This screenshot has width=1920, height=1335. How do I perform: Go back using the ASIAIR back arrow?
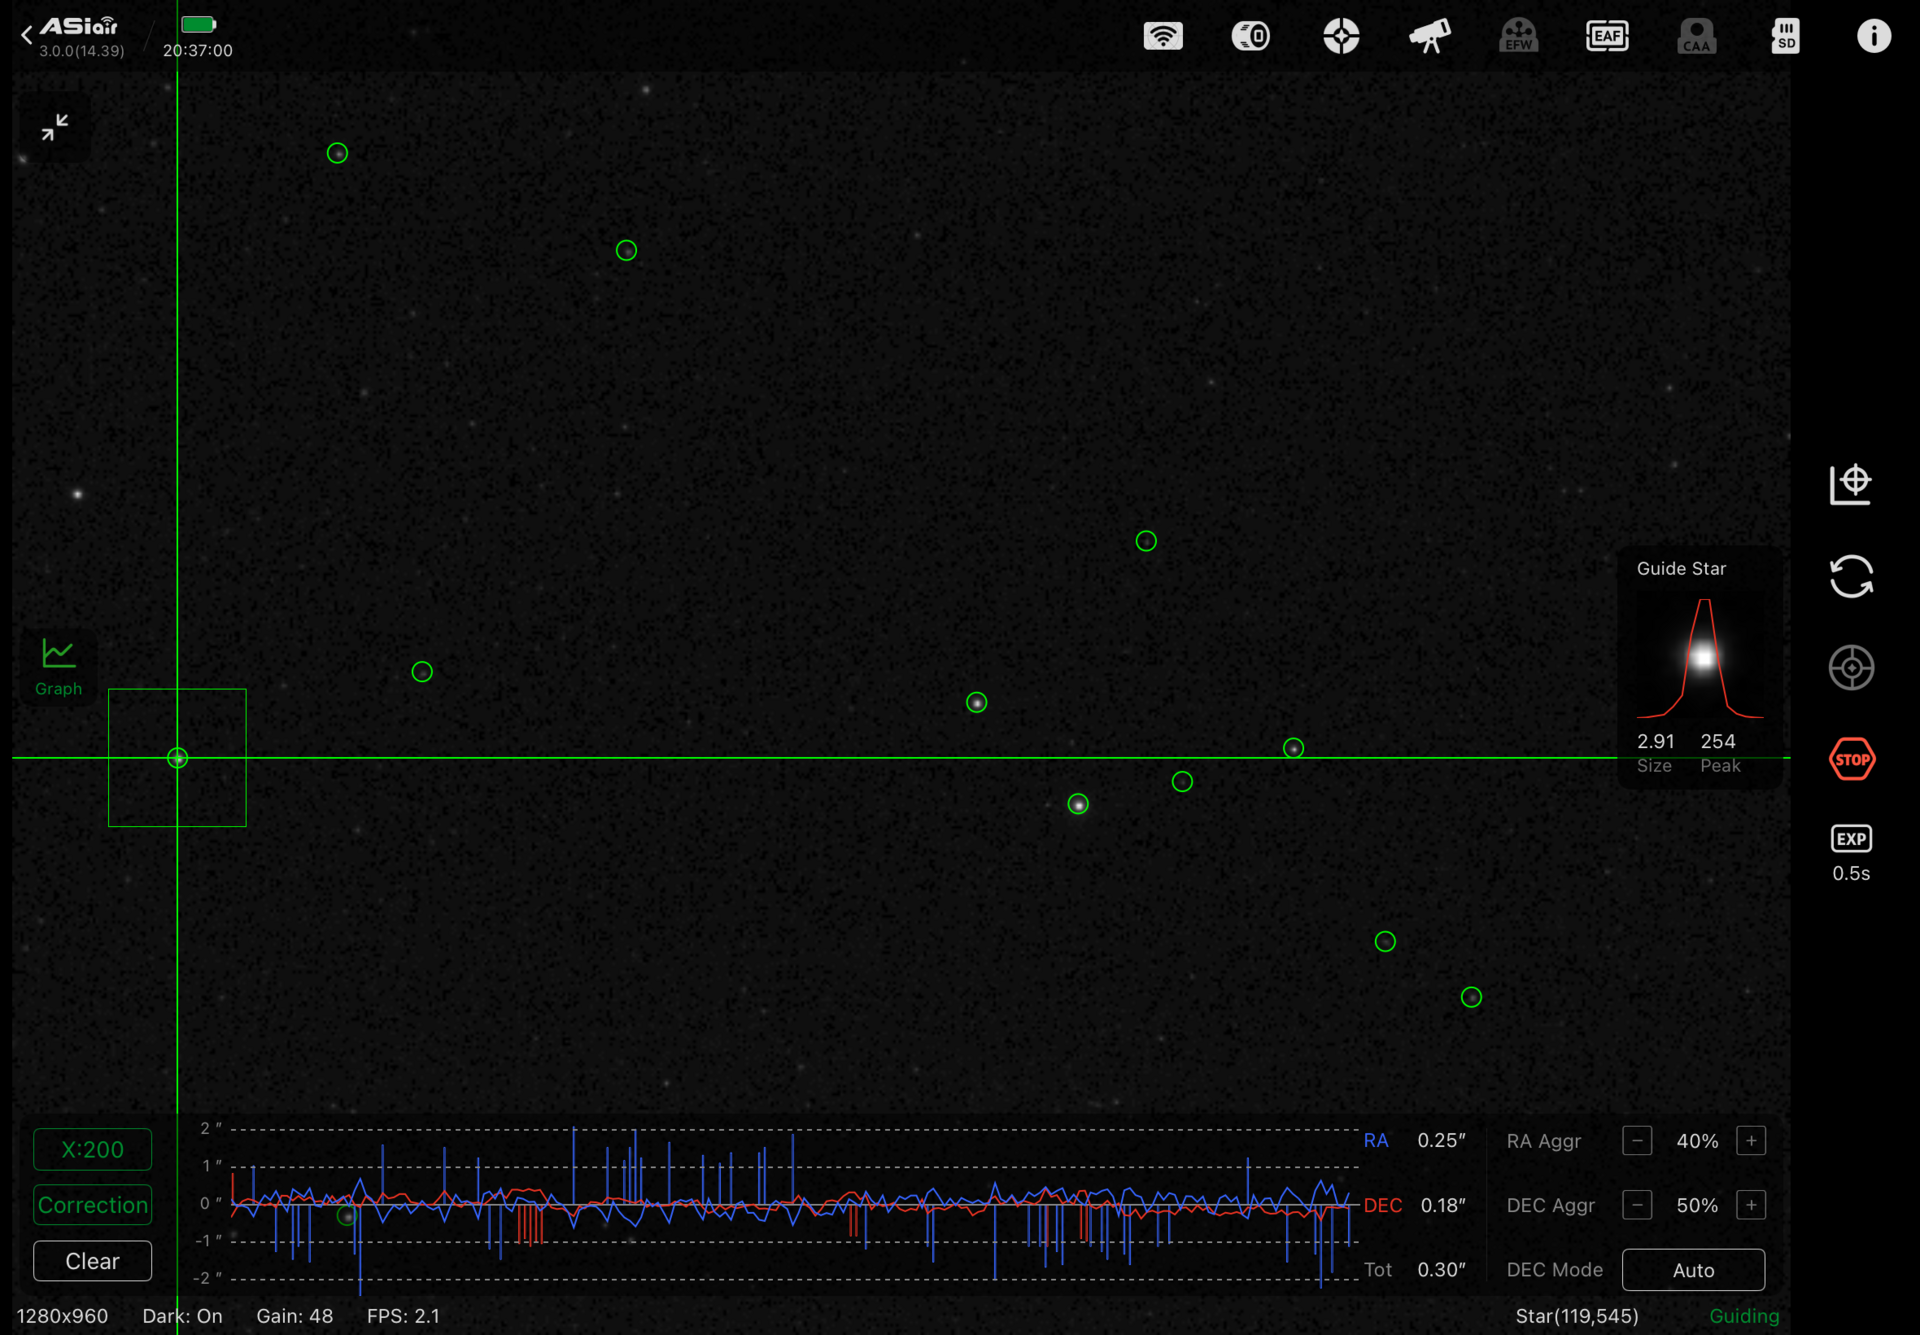(x=27, y=36)
